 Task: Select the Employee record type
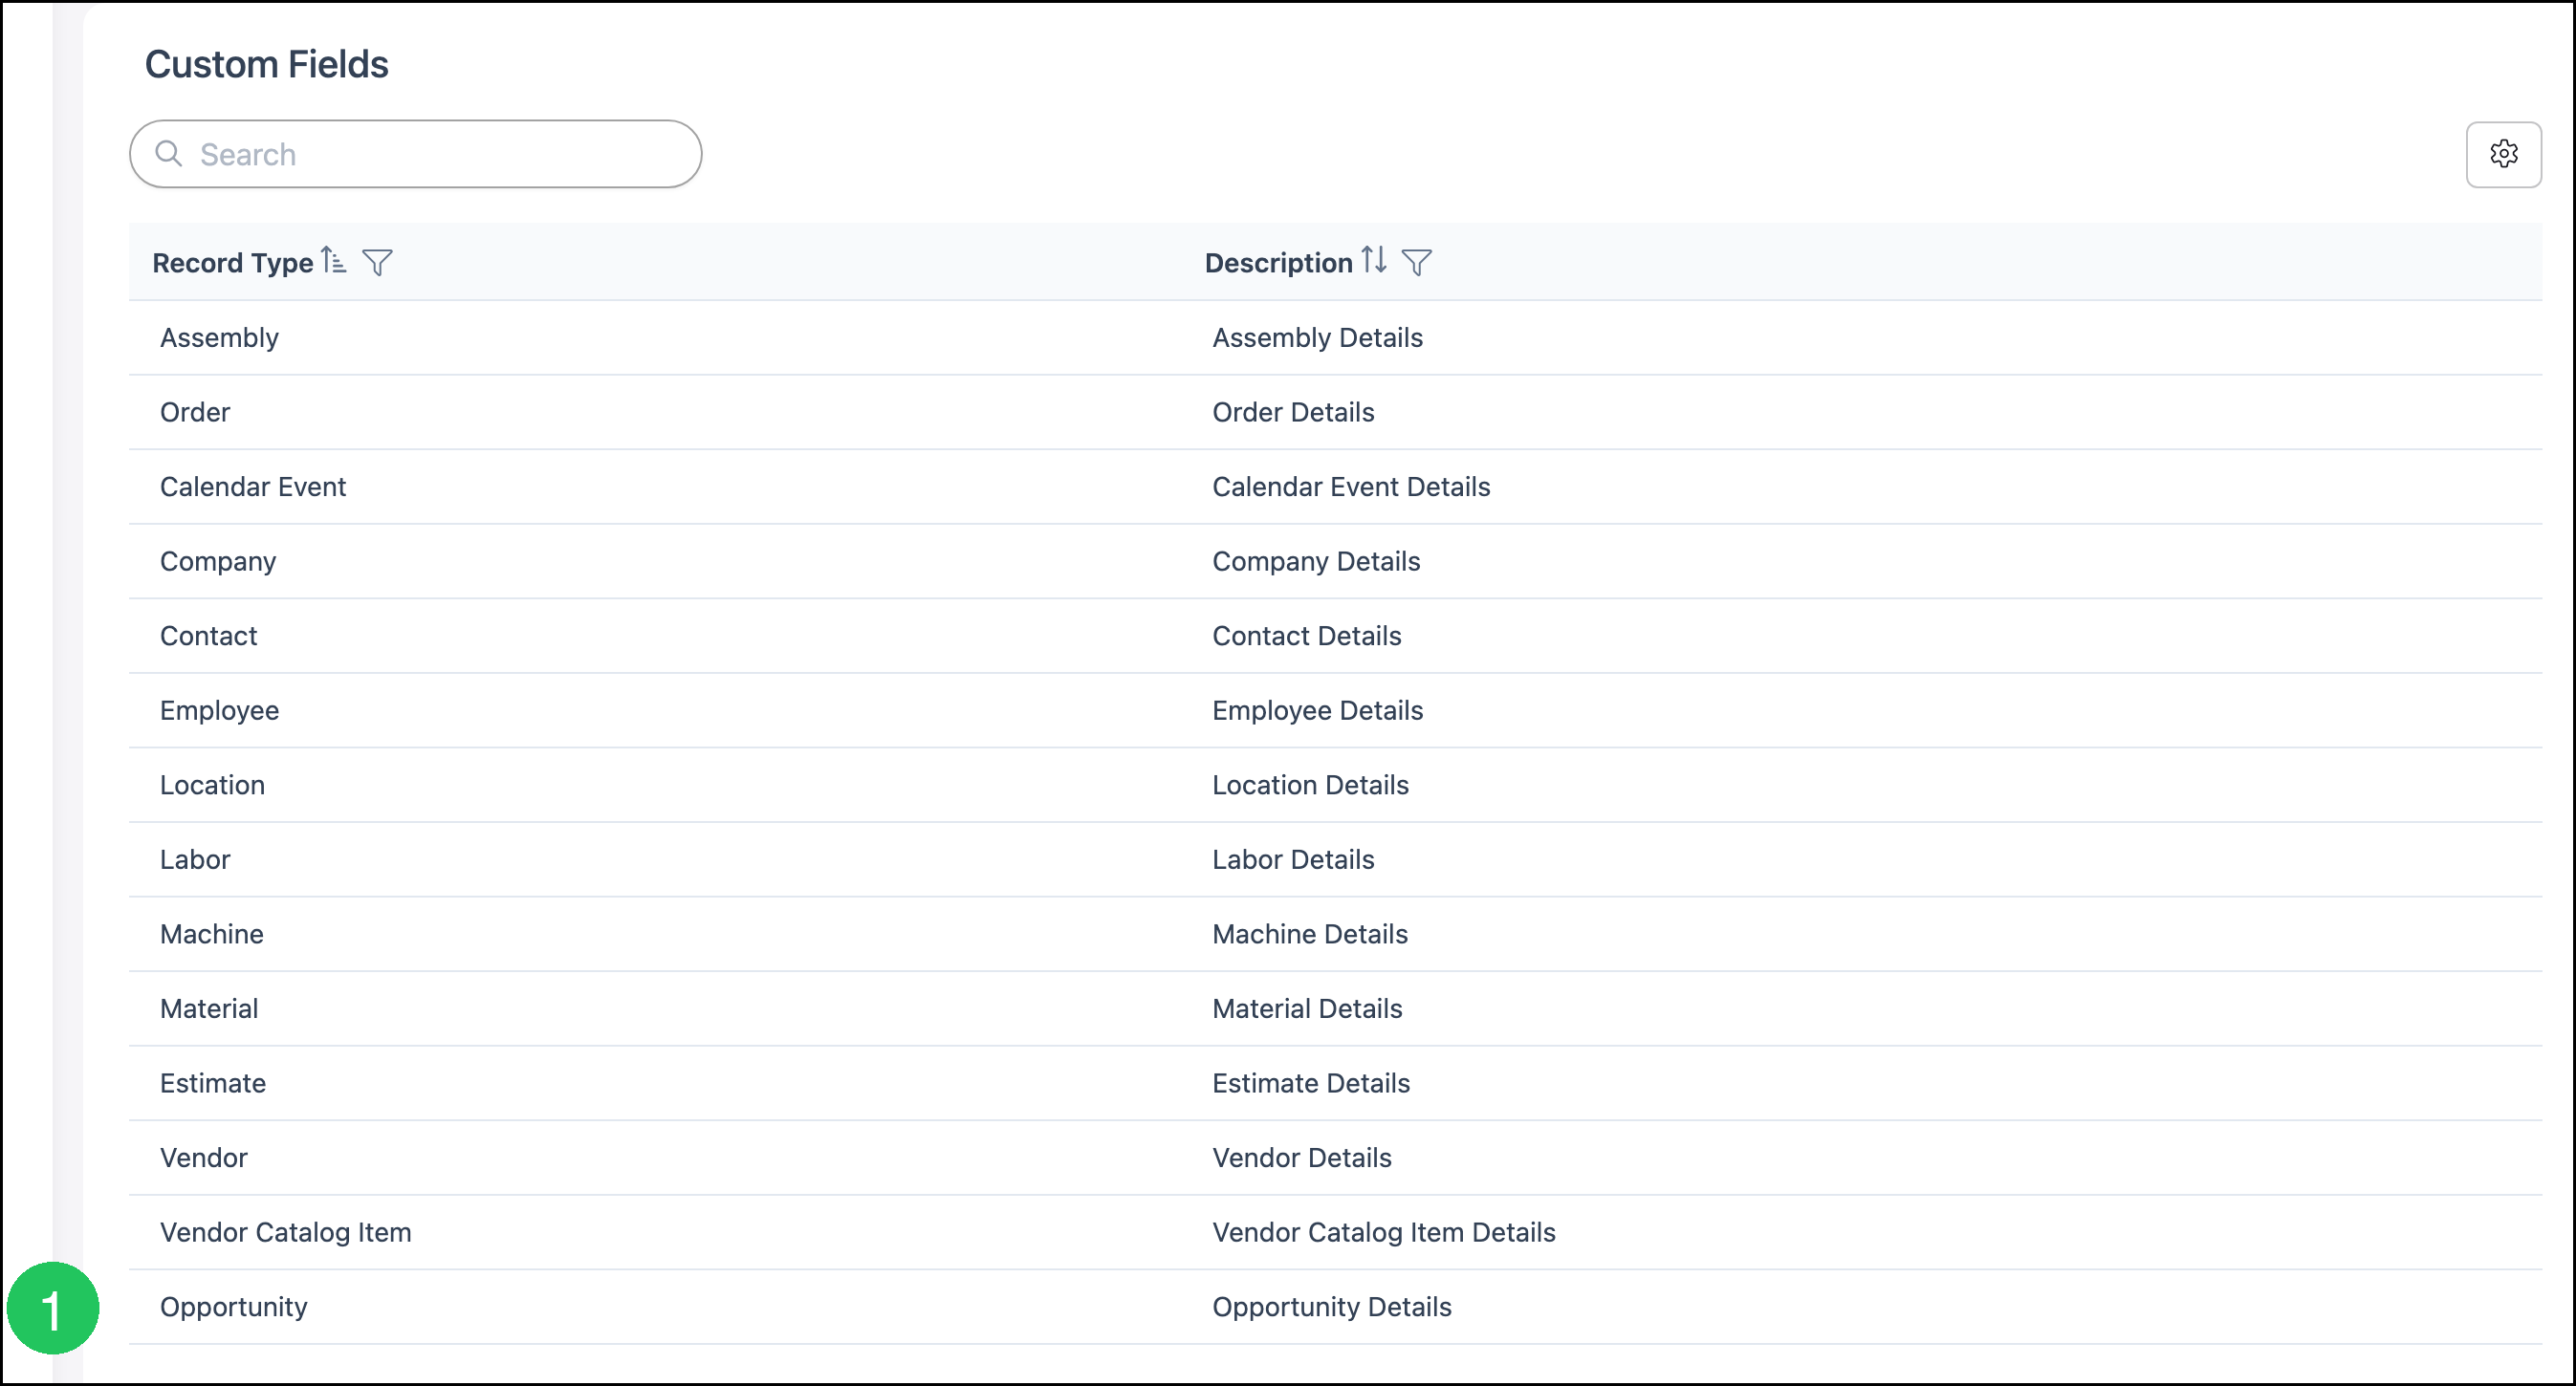tap(219, 711)
